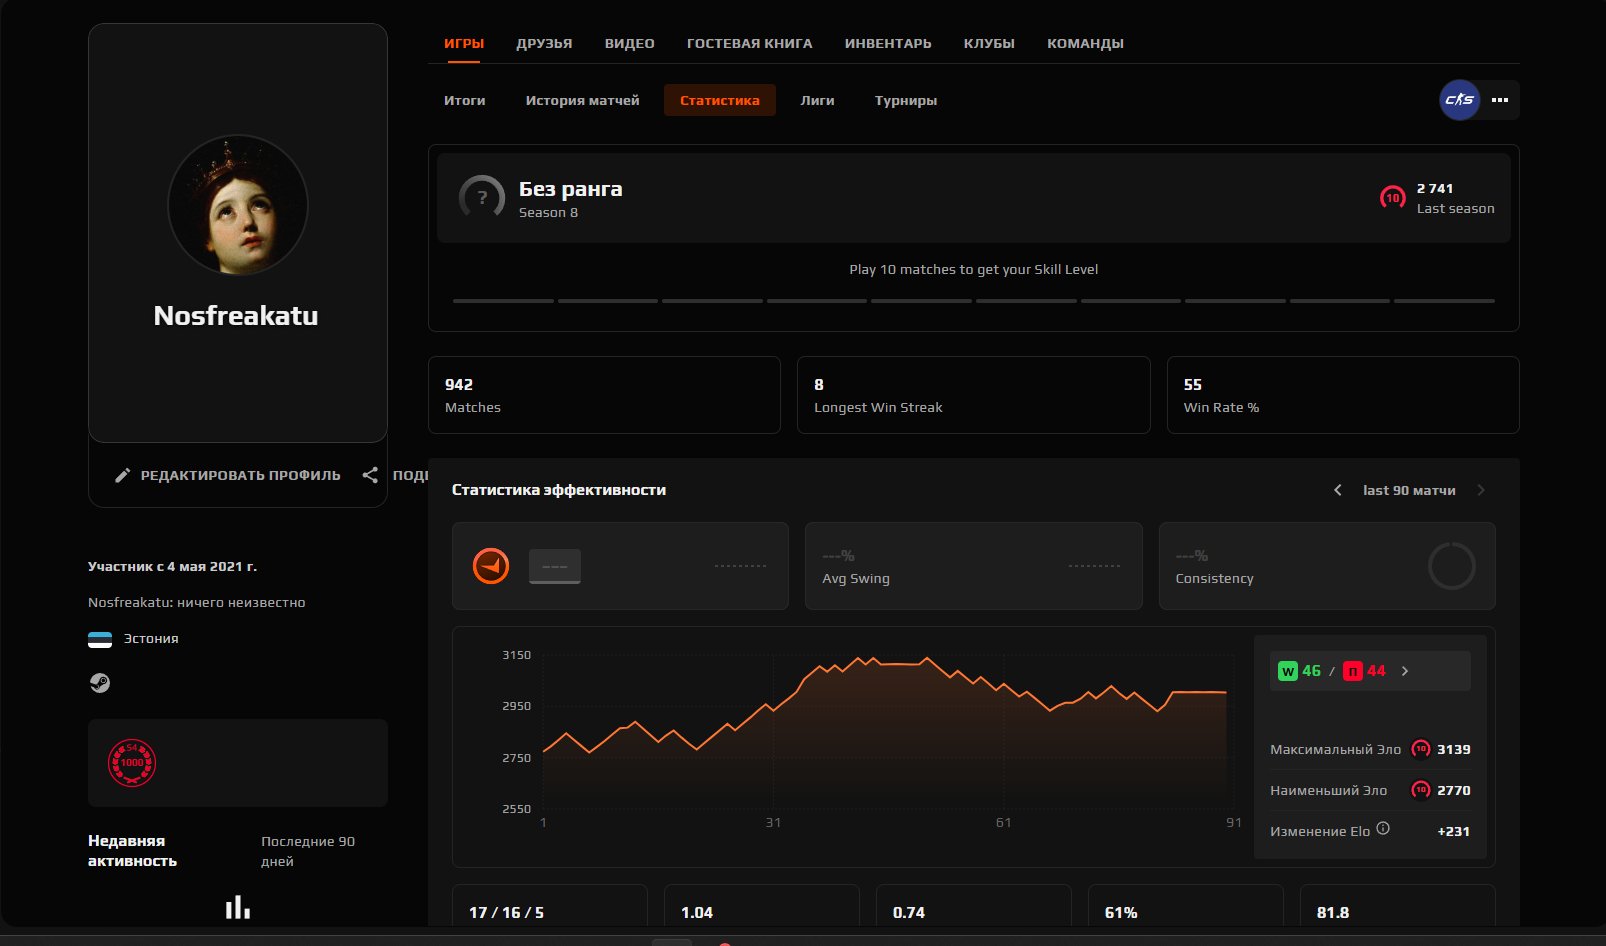Switch to ДРУЗЬЯ tab
The width and height of the screenshot is (1606, 946).
(x=544, y=44)
